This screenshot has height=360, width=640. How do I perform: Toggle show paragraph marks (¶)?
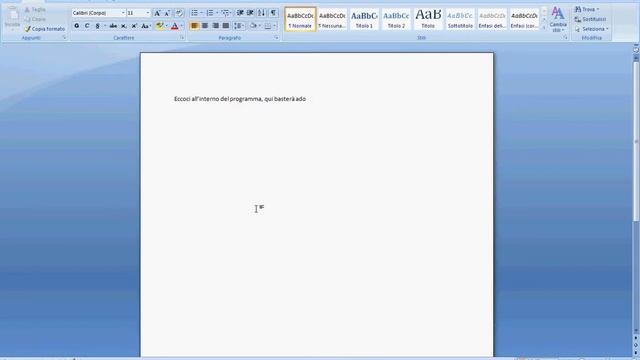coord(273,13)
